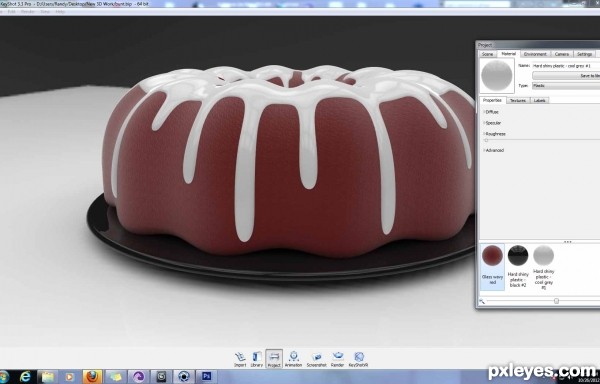600x384 pixels.
Task: Open the Animation toolbar icon
Action: (x=293, y=359)
